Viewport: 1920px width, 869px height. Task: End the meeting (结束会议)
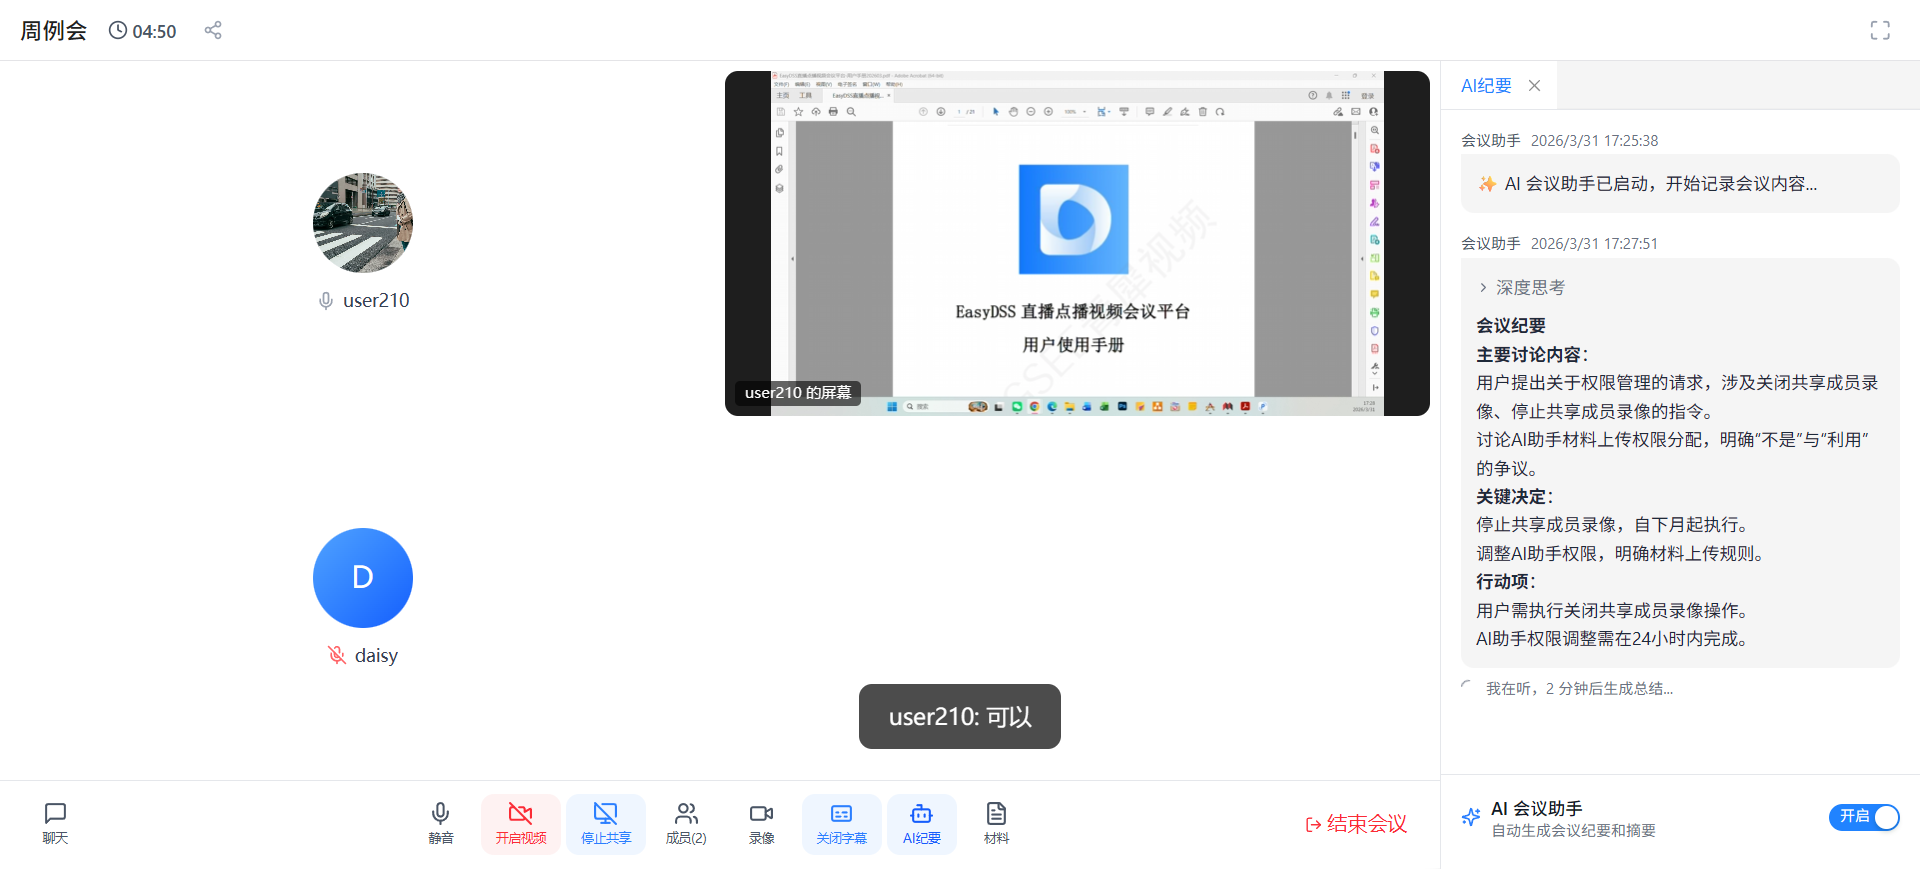pos(1356,824)
